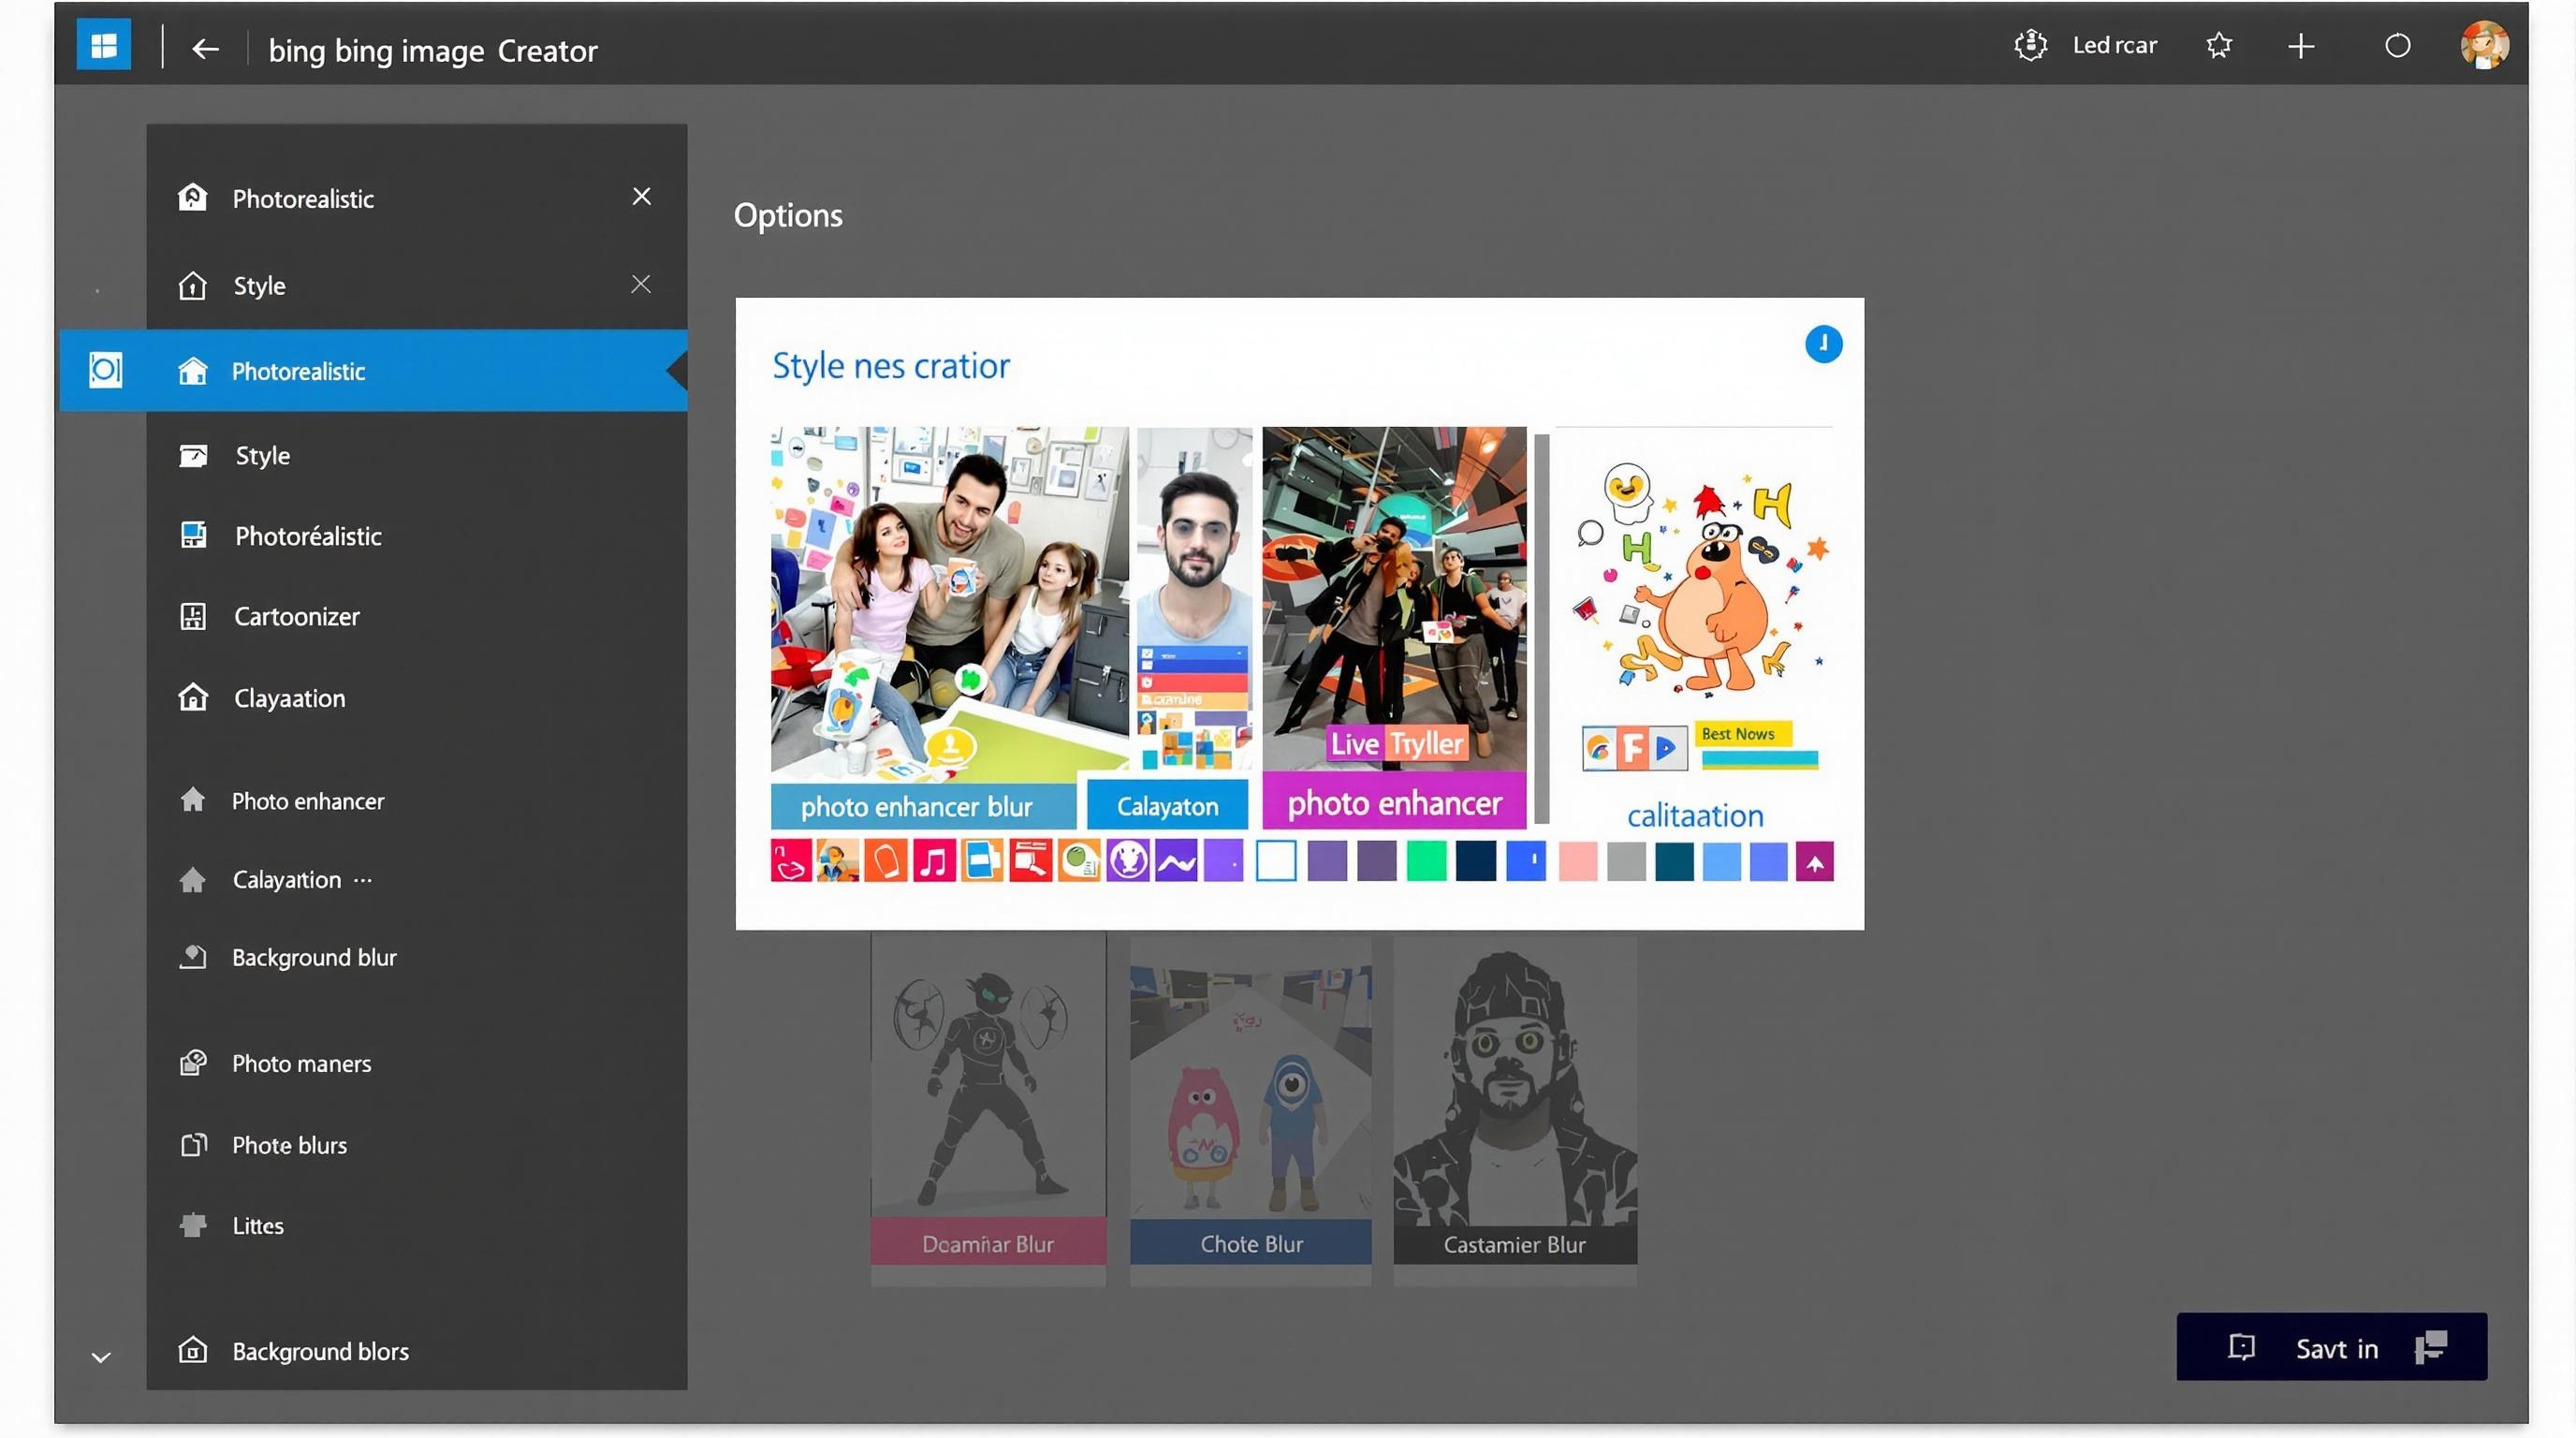Click the blue Calayaton label

(x=1167, y=805)
